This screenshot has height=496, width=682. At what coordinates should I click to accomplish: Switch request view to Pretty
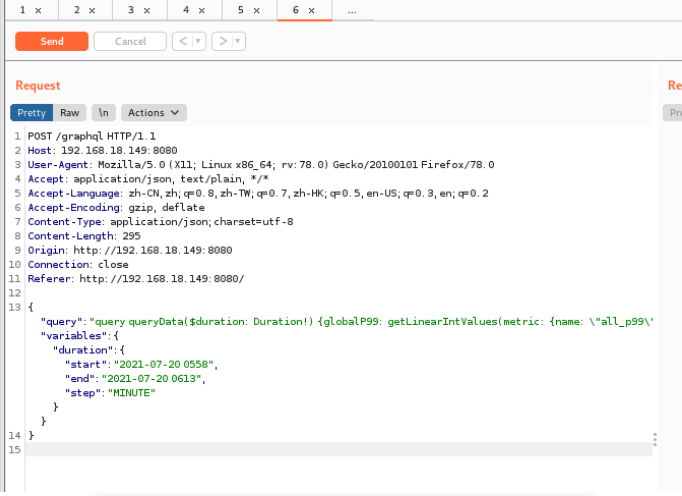point(32,113)
